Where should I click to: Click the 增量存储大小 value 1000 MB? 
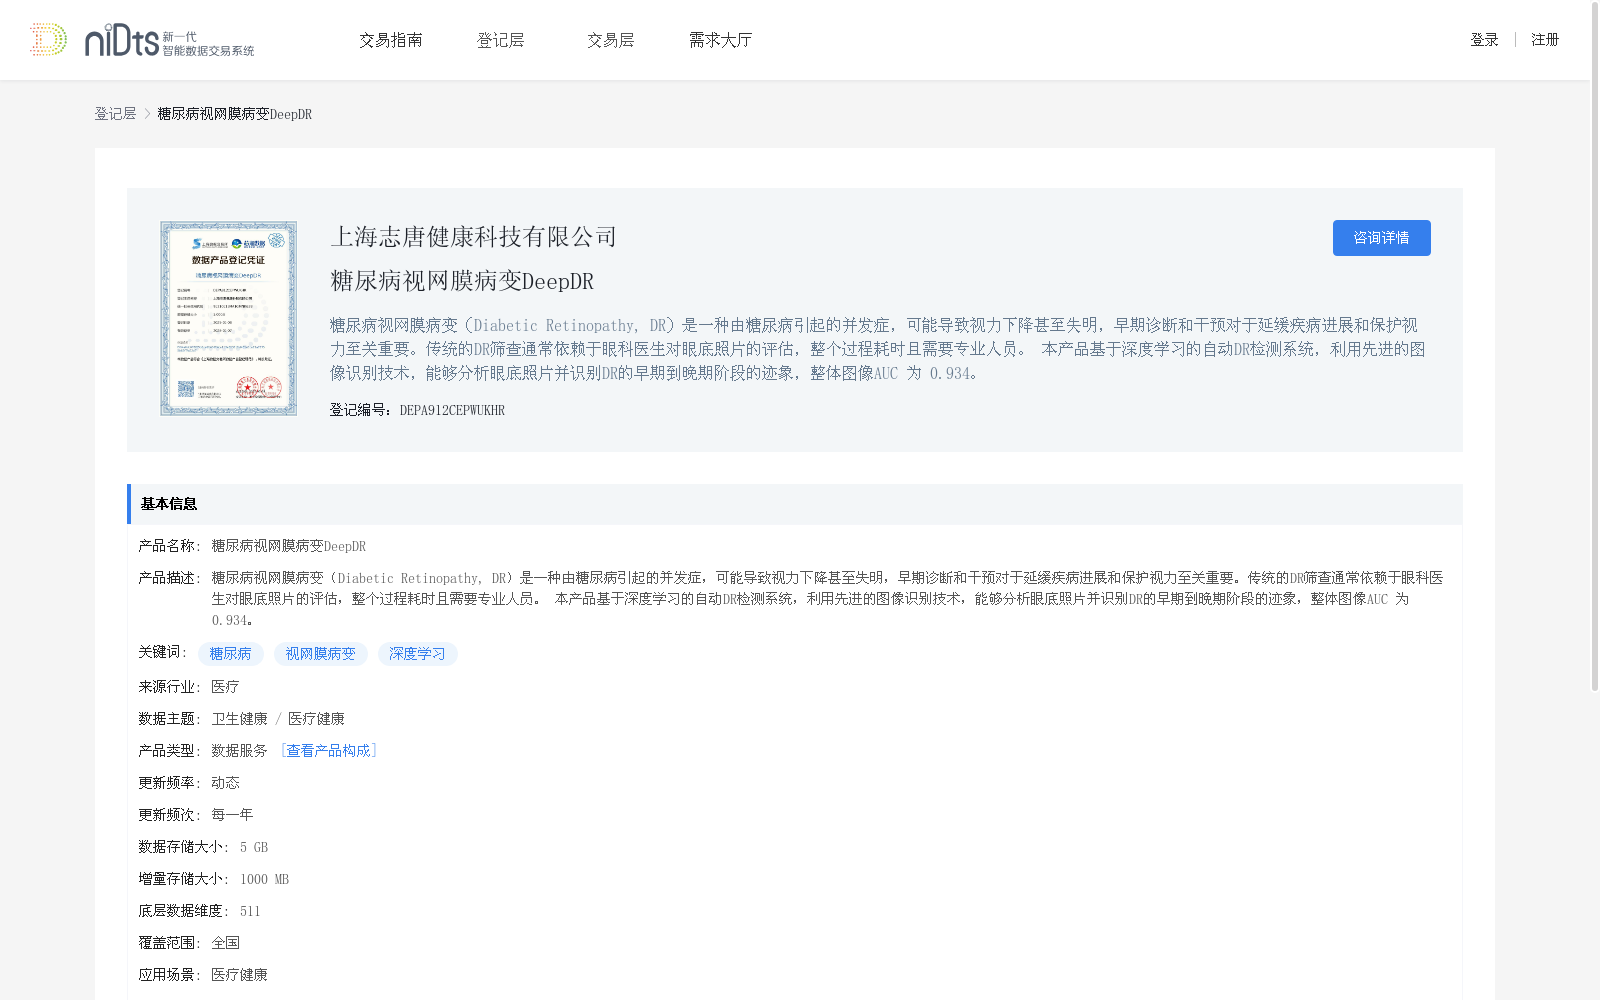264,879
